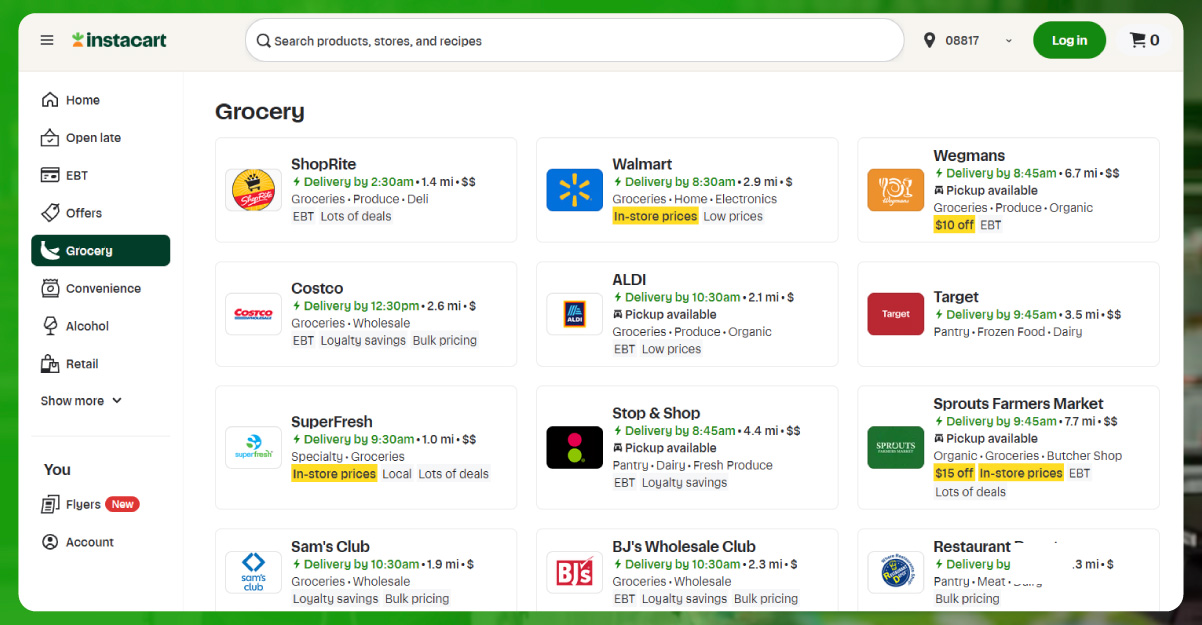The height and width of the screenshot is (625, 1202).
Task: Open the Wegmans store name link
Action: click(x=968, y=156)
